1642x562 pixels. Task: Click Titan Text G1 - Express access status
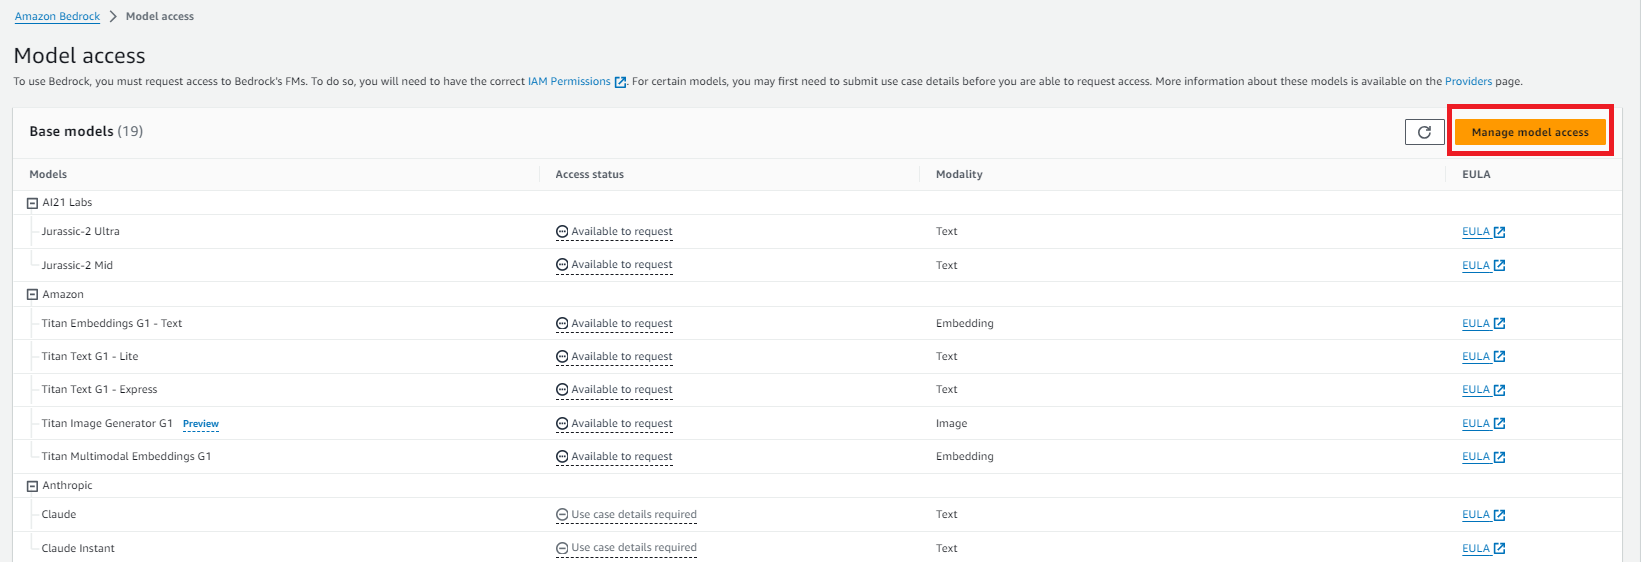pyautogui.click(x=614, y=390)
